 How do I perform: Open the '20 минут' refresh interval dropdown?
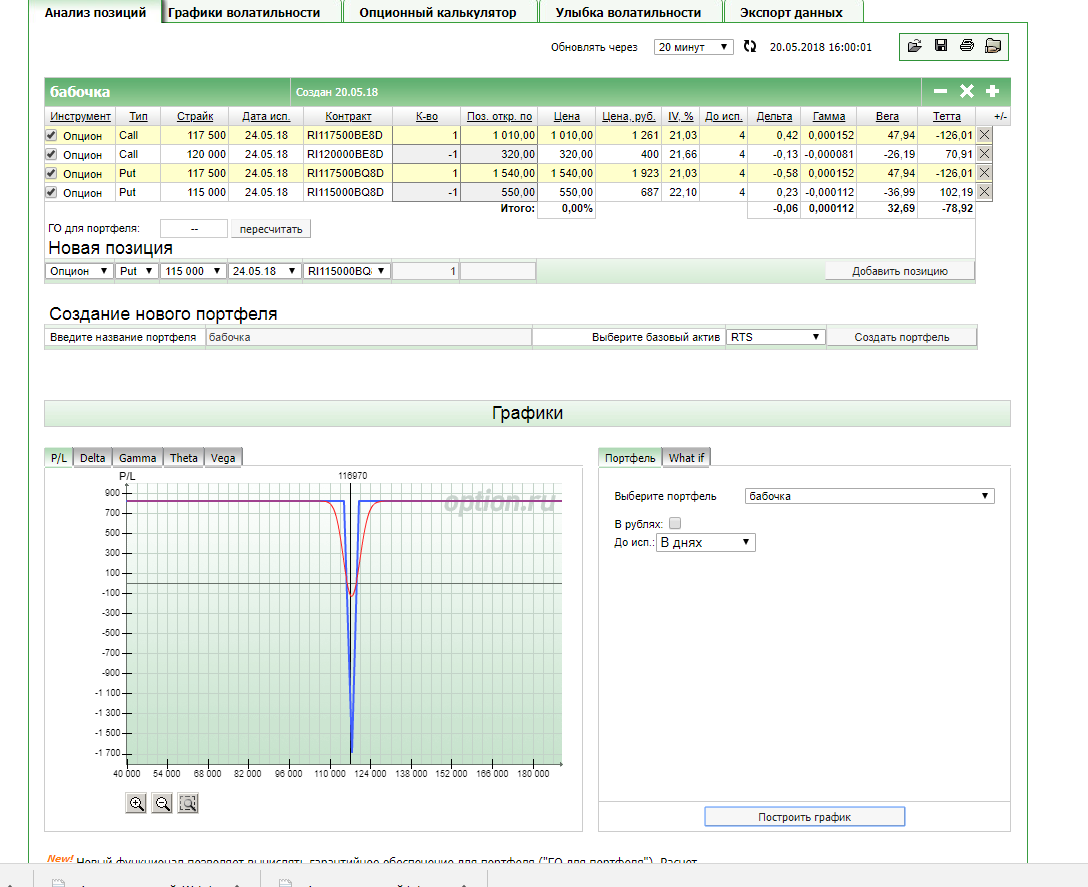[x=694, y=47]
